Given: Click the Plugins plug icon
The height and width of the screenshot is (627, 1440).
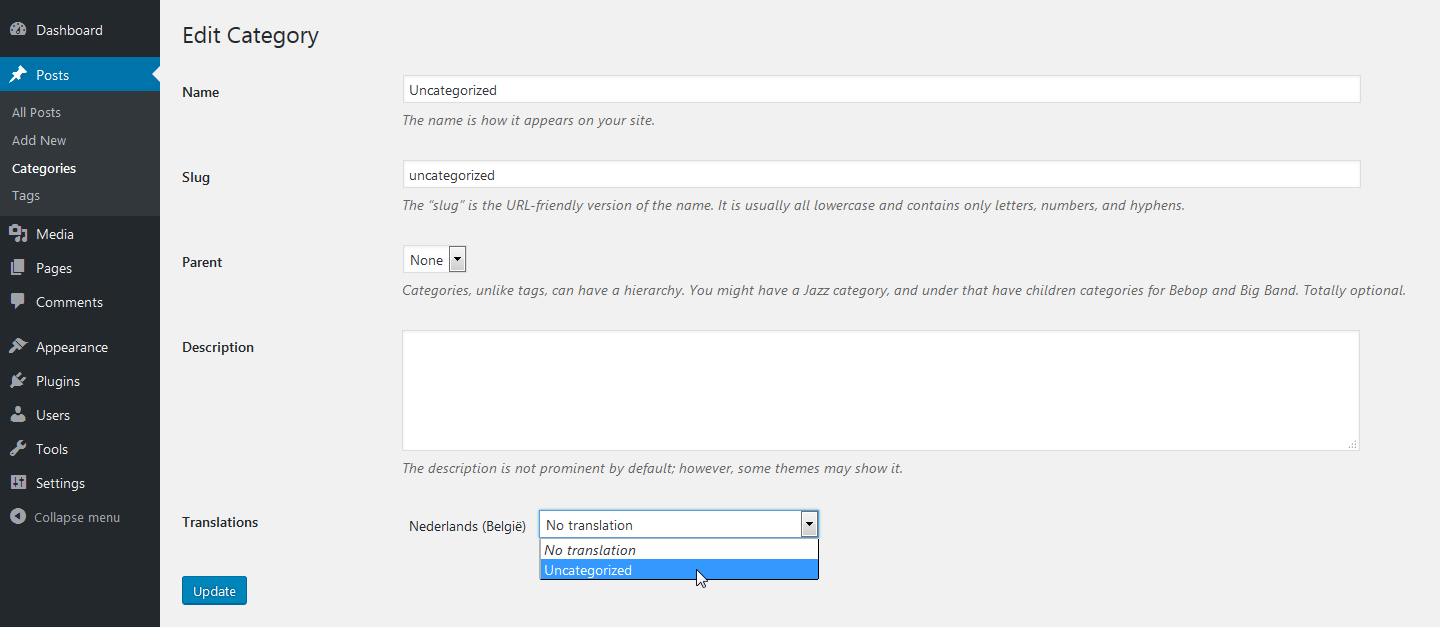Looking at the screenshot, I should pos(18,381).
